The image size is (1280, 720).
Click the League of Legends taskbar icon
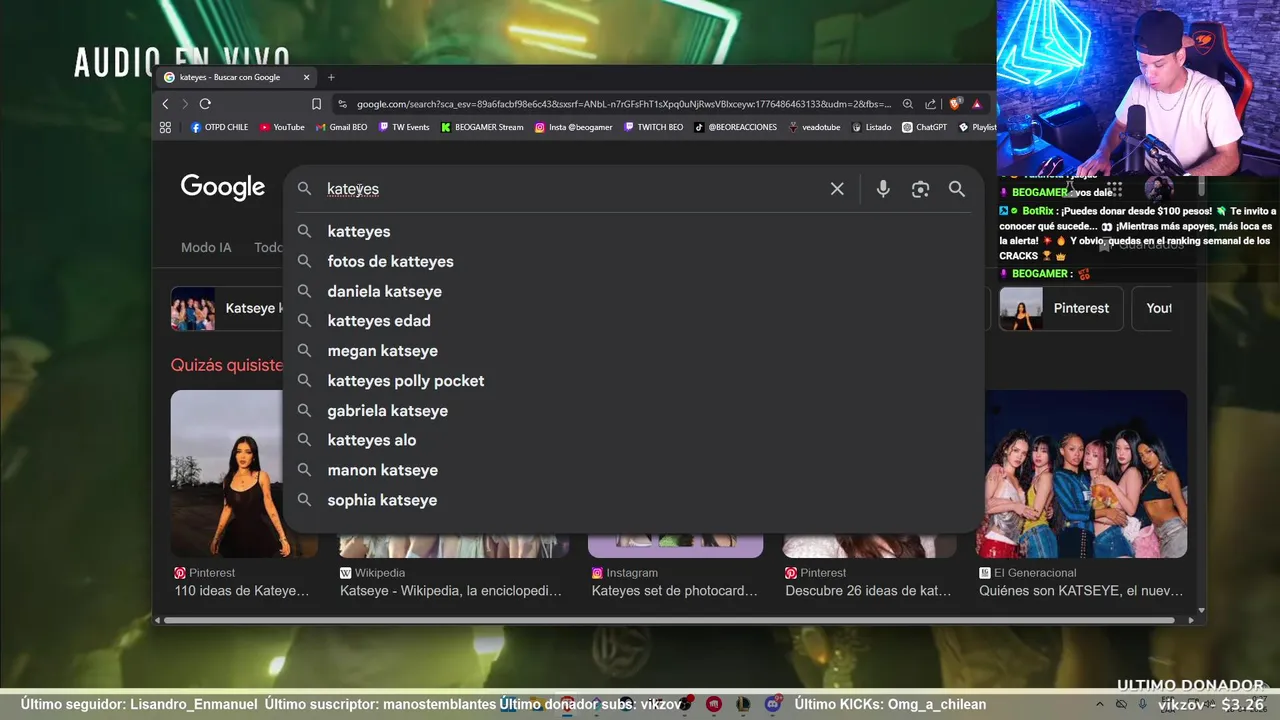tap(743, 704)
